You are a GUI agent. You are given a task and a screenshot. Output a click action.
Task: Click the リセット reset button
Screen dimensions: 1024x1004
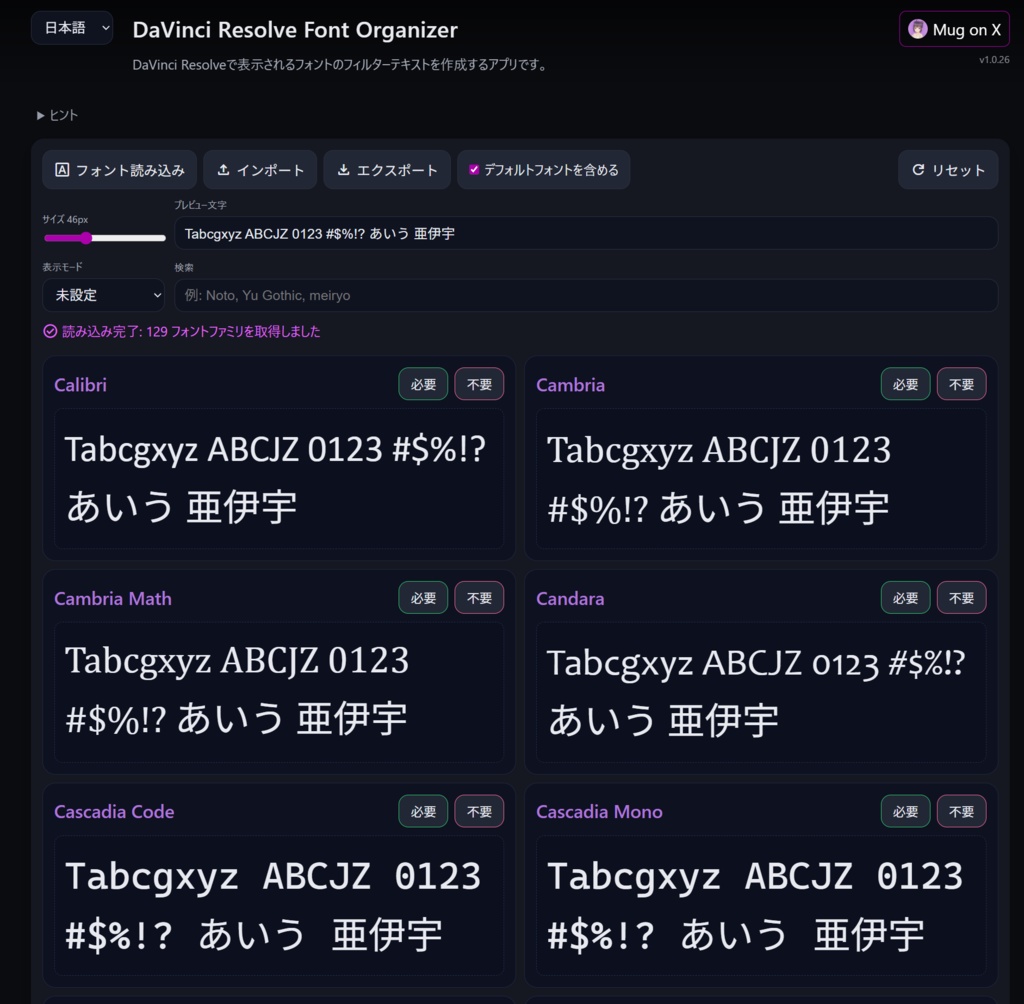point(948,170)
